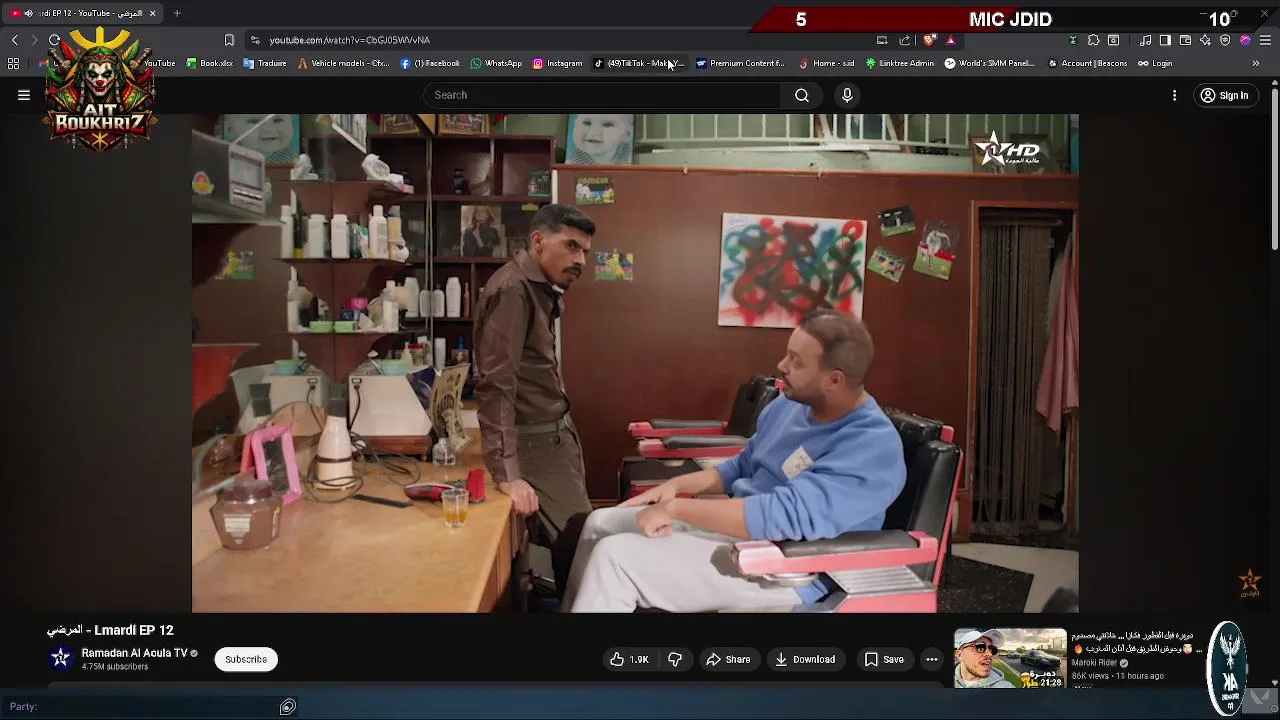
Task: Open Ramadan Al Aoula TV channel name
Action: tap(134, 653)
